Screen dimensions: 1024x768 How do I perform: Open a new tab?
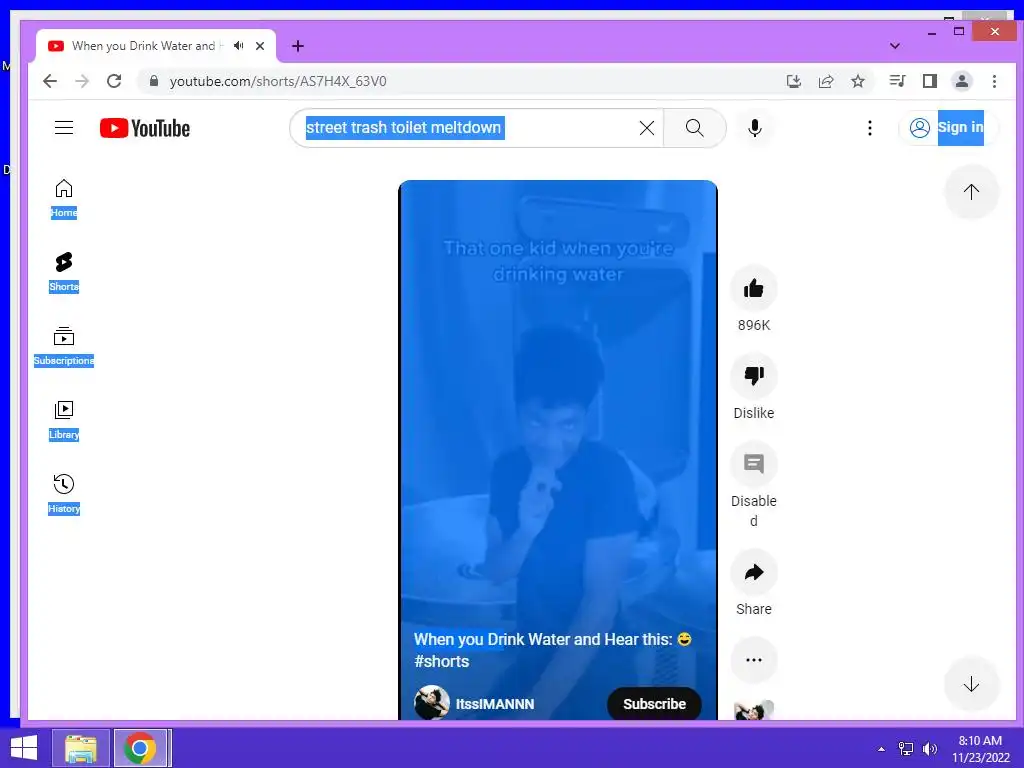(298, 46)
